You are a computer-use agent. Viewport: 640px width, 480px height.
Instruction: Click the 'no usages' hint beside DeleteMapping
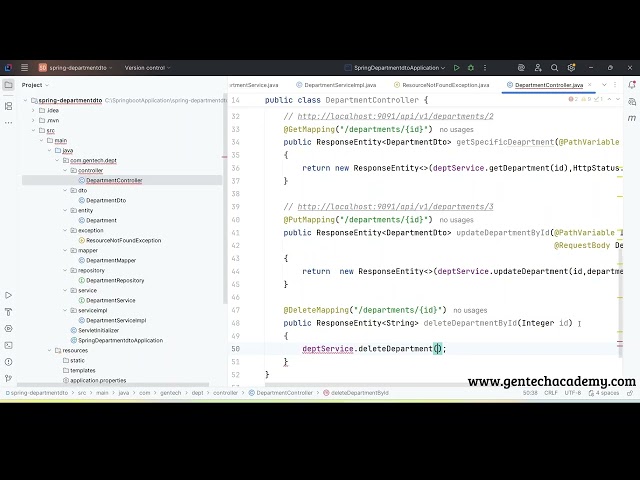pyautogui.click(x=470, y=311)
